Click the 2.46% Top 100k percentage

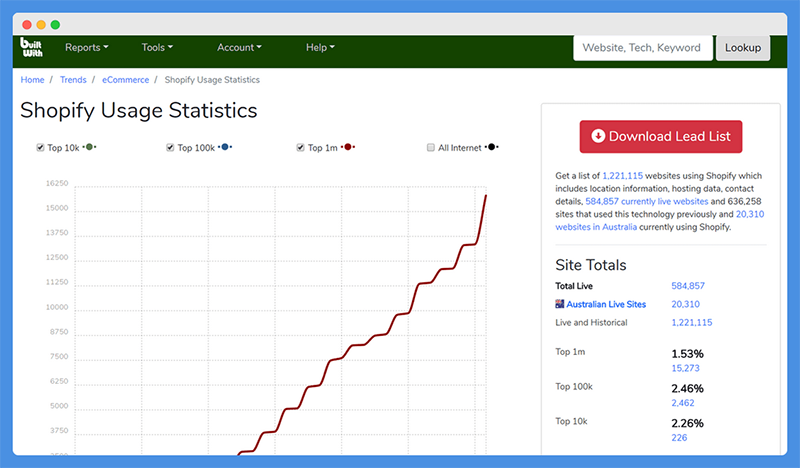coord(687,388)
